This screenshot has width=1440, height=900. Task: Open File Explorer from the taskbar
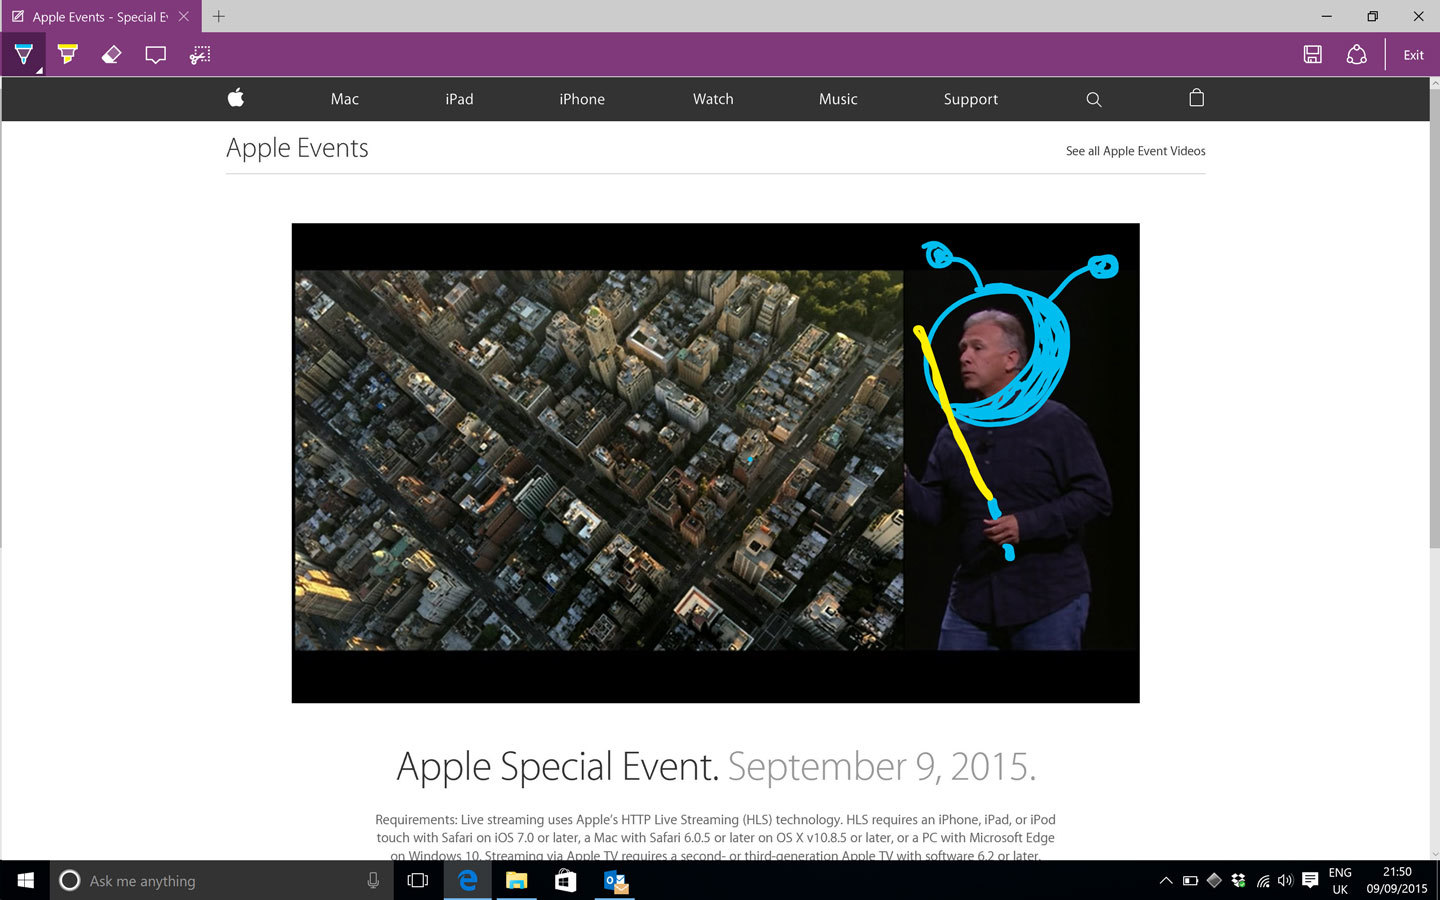point(516,880)
